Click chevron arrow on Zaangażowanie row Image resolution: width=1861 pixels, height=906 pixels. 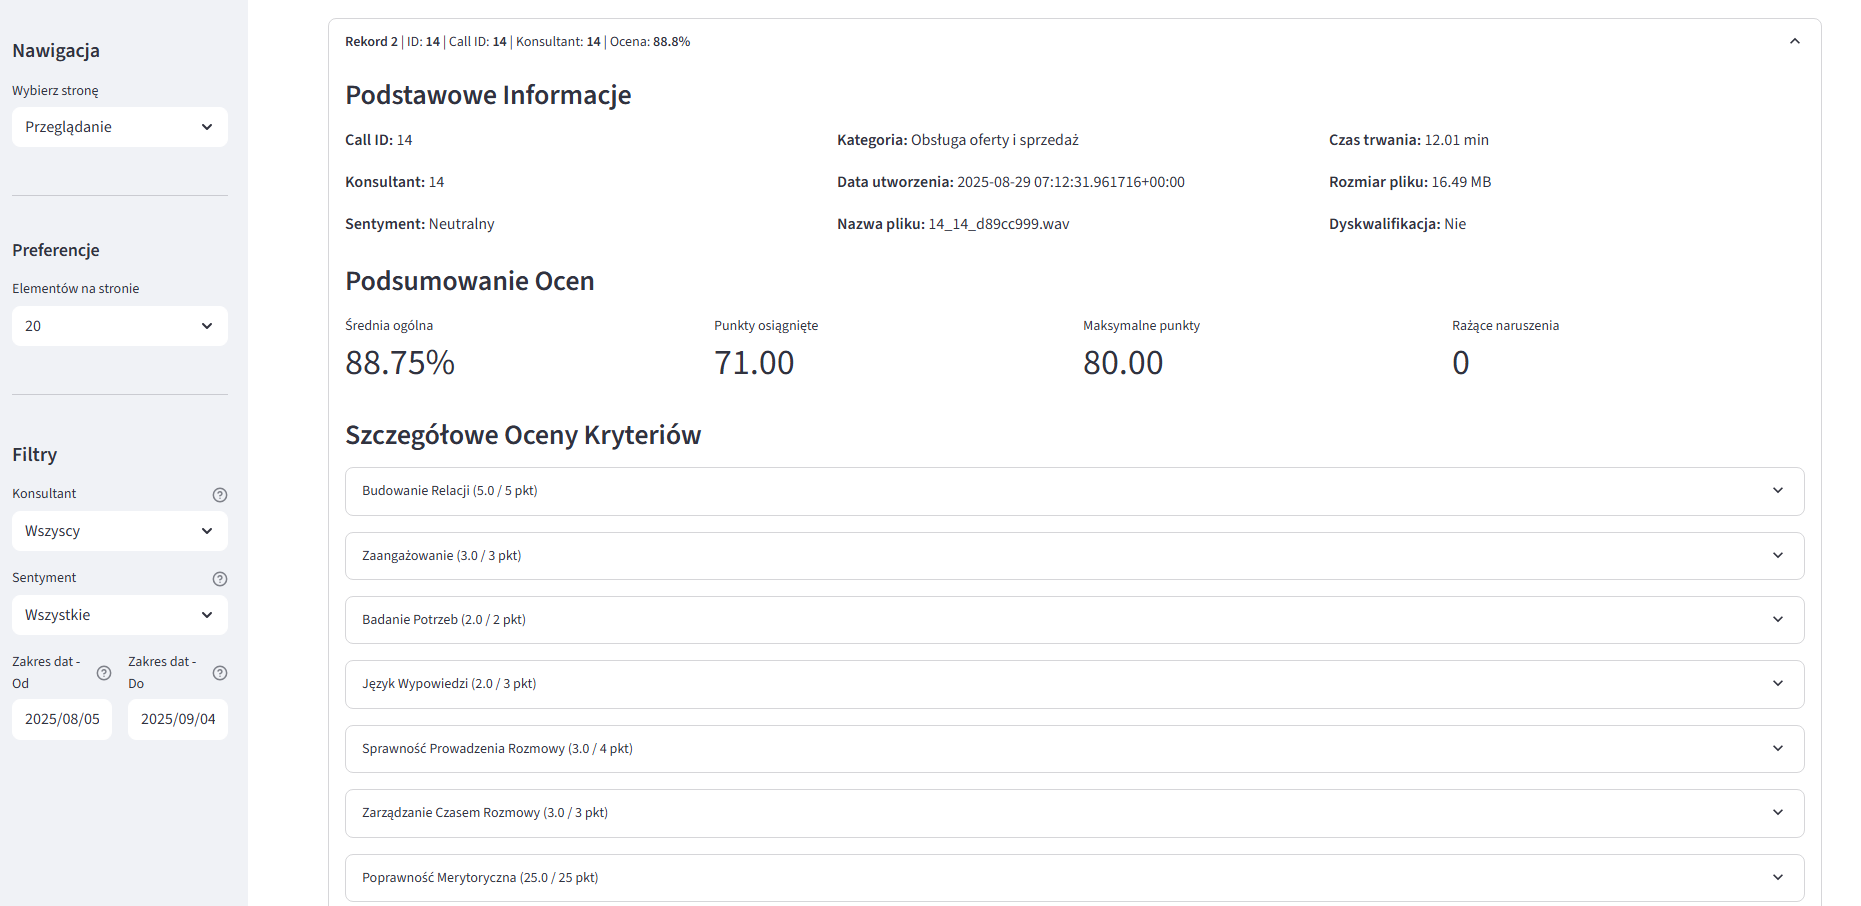(1777, 556)
